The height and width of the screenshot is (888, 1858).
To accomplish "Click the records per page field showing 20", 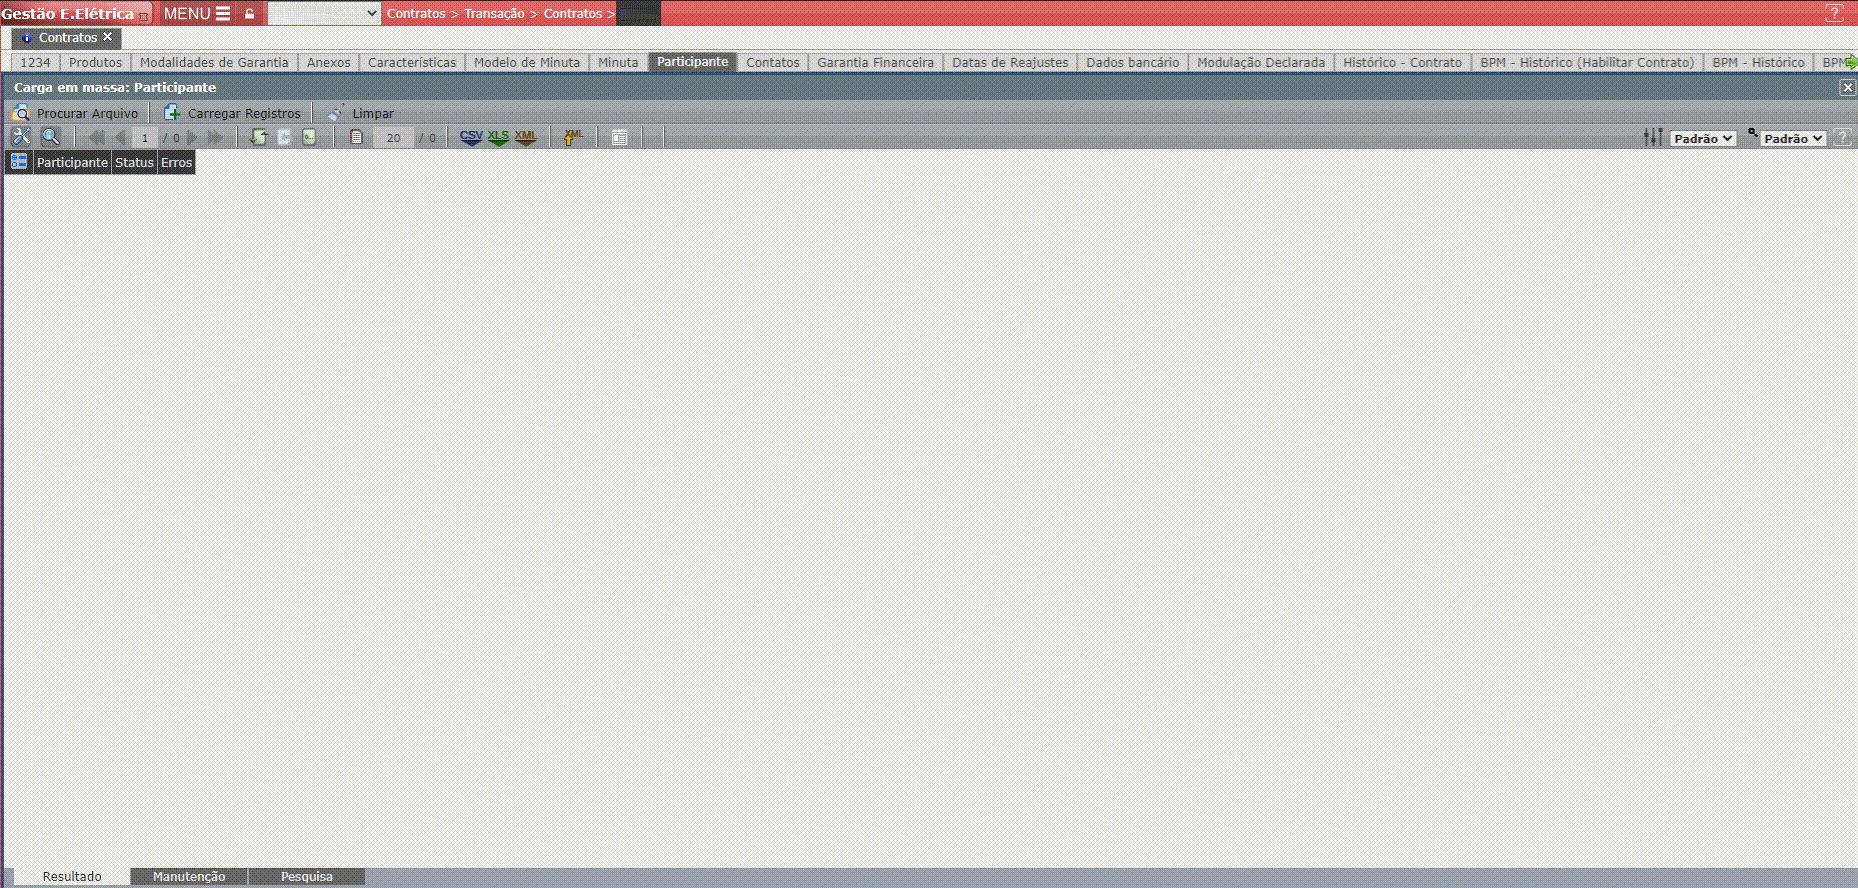I will (393, 138).
